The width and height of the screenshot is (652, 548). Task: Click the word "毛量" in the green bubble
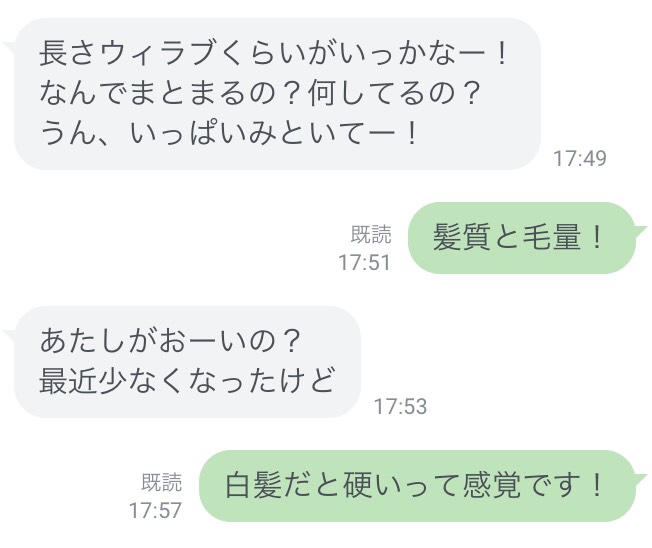(556, 238)
